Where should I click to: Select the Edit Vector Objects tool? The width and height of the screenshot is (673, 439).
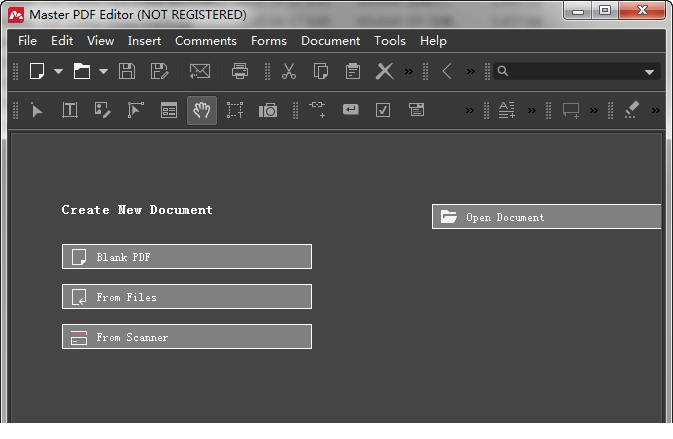[x=136, y=110]
